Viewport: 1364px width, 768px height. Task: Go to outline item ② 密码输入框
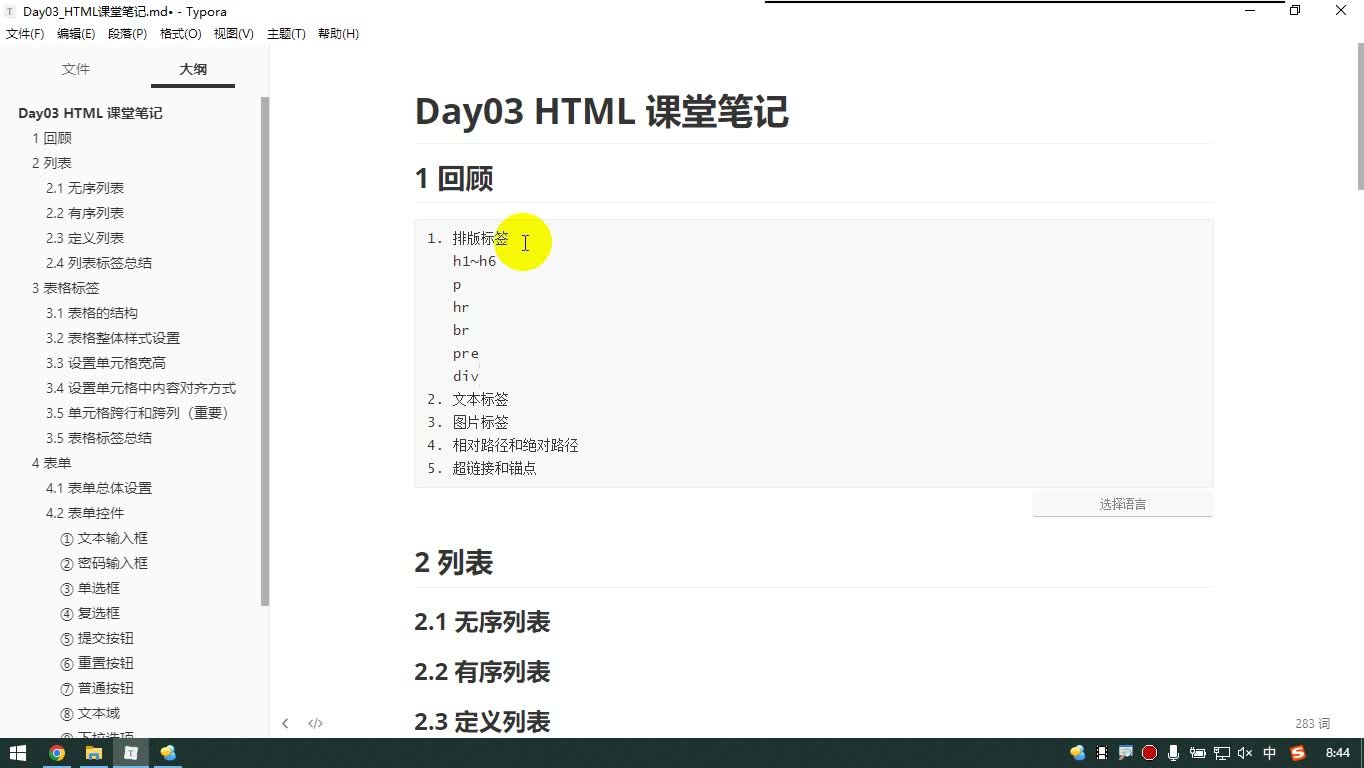(104, 563)
